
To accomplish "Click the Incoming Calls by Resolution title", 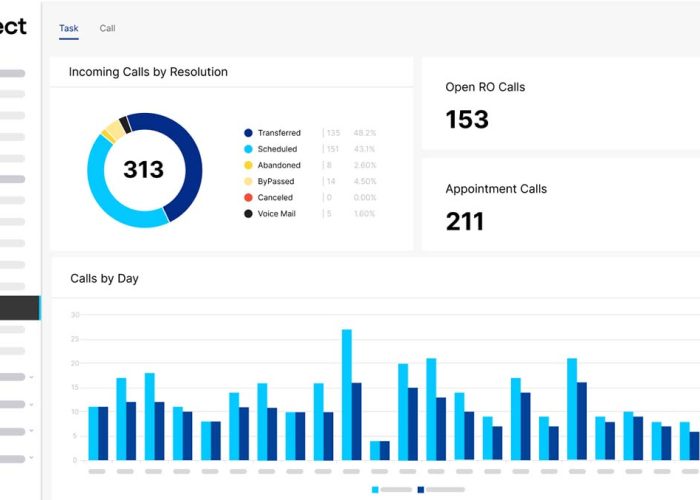I will (x=148, y=72).
